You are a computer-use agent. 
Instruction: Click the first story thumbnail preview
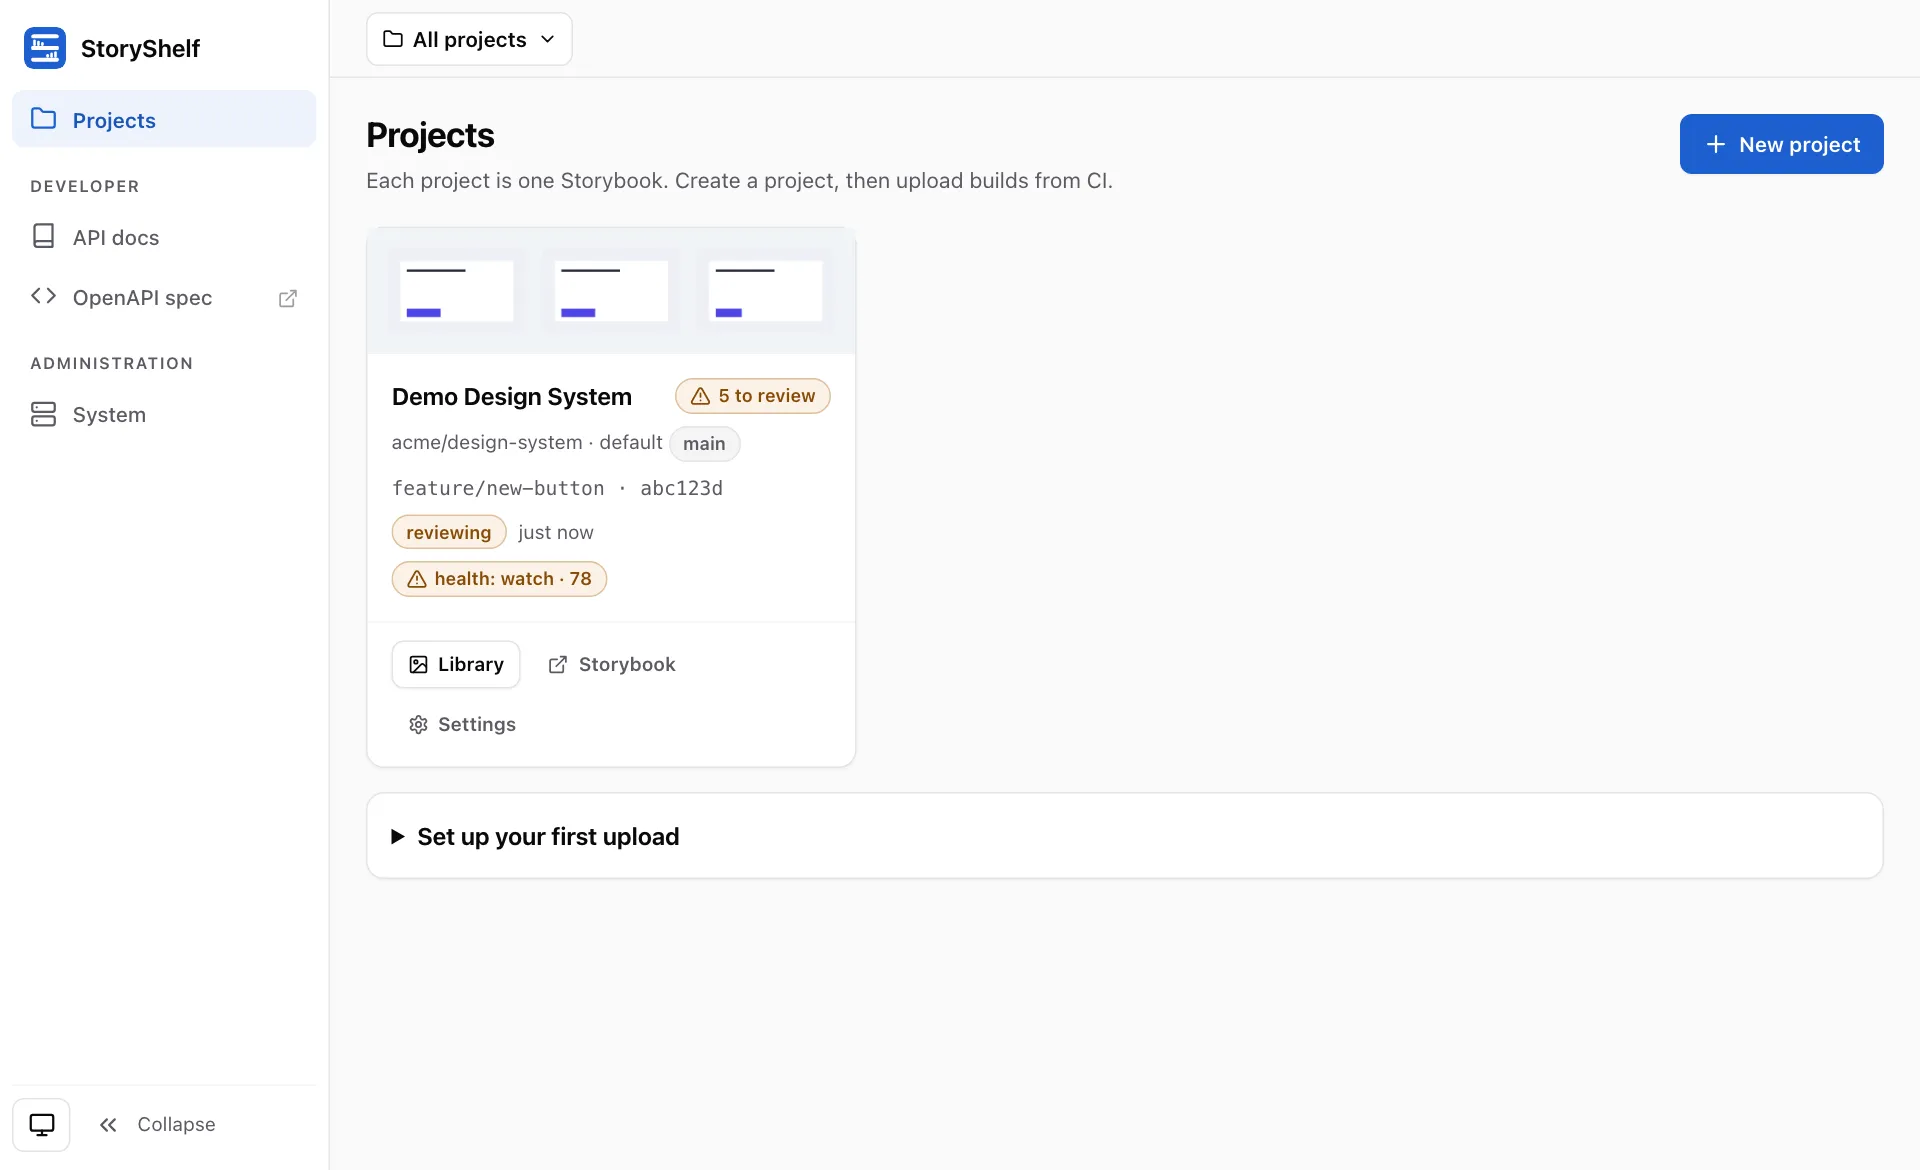click(x=457, y=290)
